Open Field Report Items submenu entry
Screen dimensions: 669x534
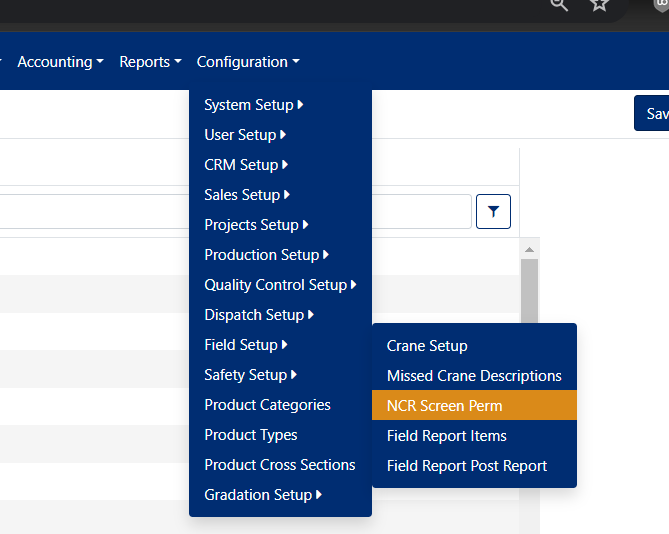(474, 436)
